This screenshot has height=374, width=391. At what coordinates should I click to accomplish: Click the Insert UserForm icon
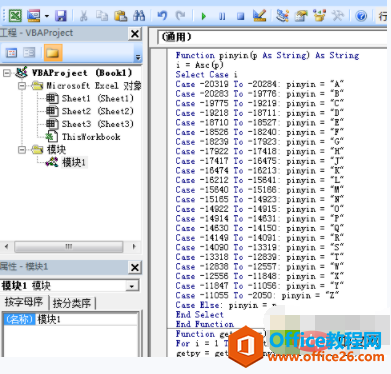(x=34, y=16)
